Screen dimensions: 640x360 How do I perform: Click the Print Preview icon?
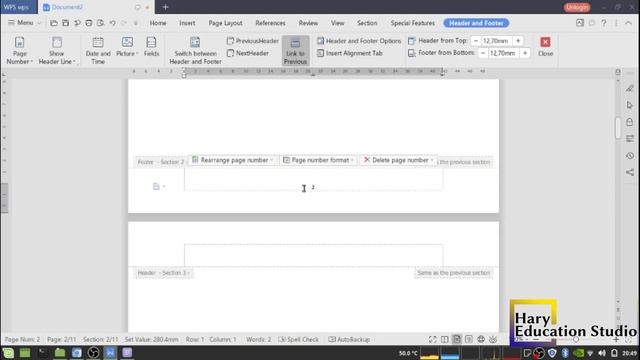[x=100, y=23]
